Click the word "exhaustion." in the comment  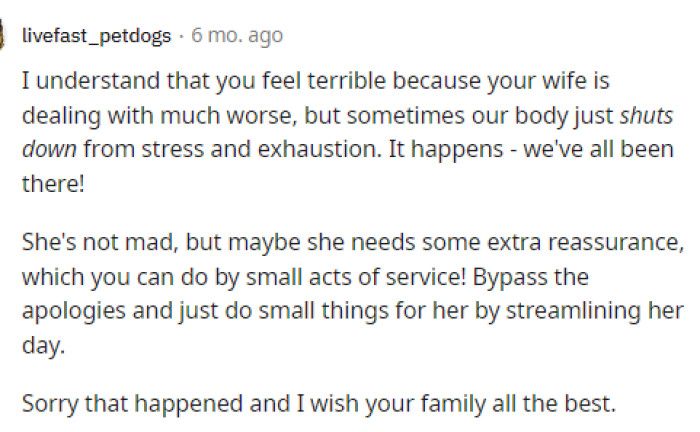point(320,149)
